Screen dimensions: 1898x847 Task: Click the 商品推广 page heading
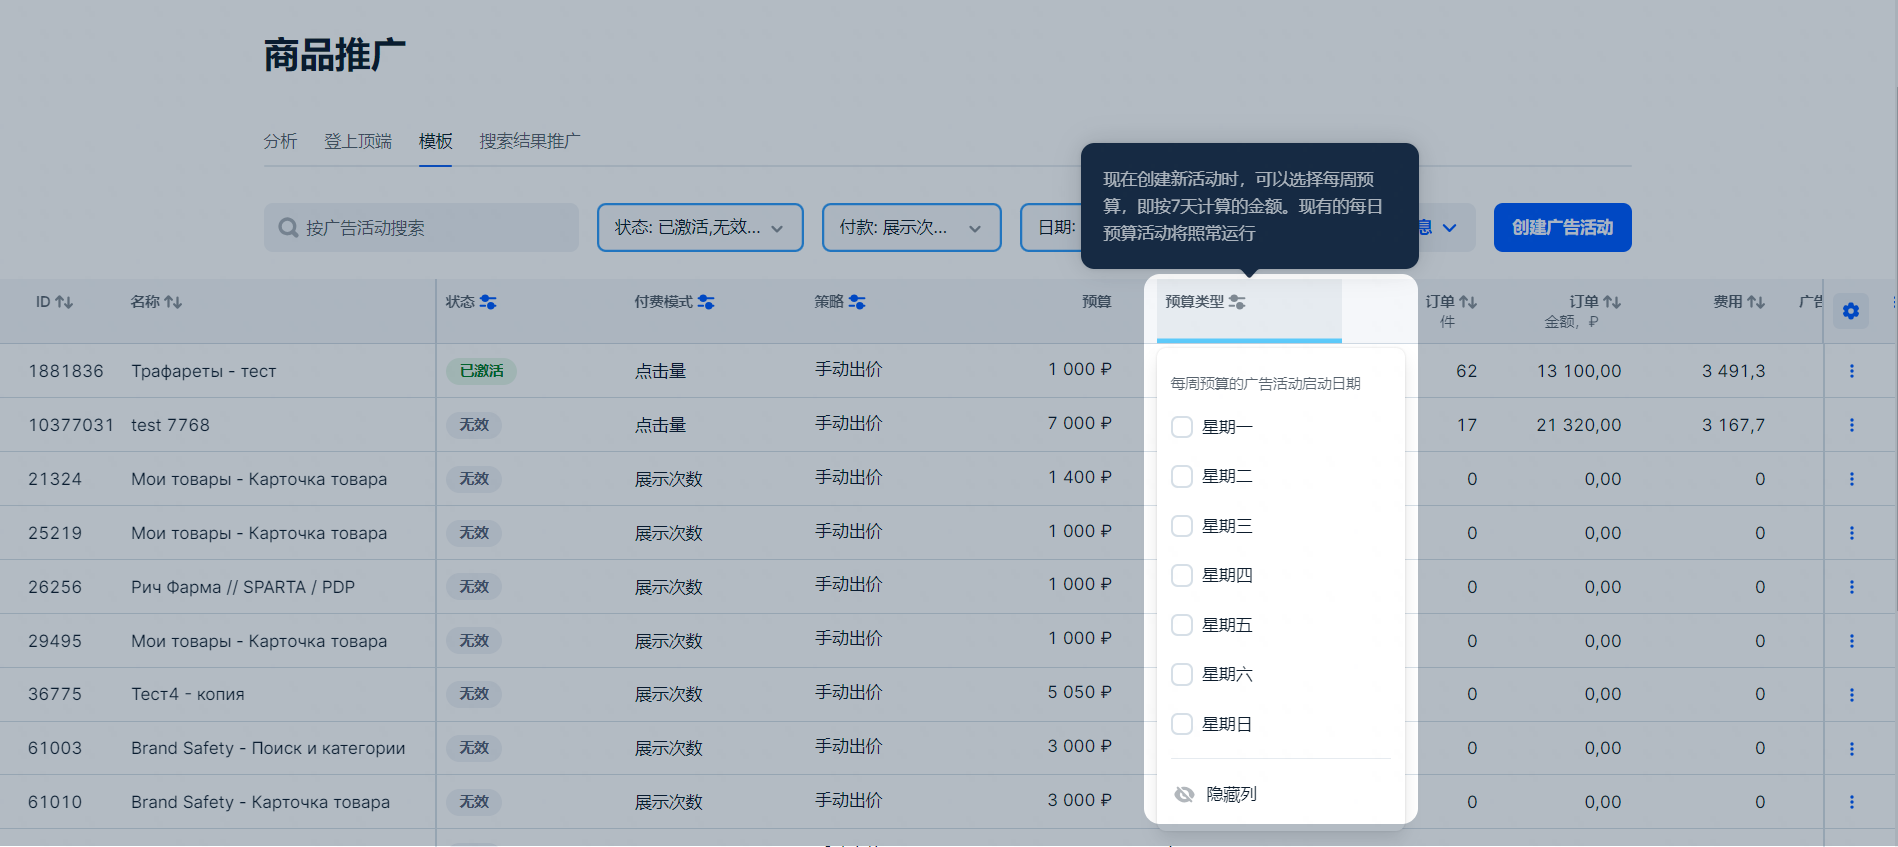click(x=335, y=55)
